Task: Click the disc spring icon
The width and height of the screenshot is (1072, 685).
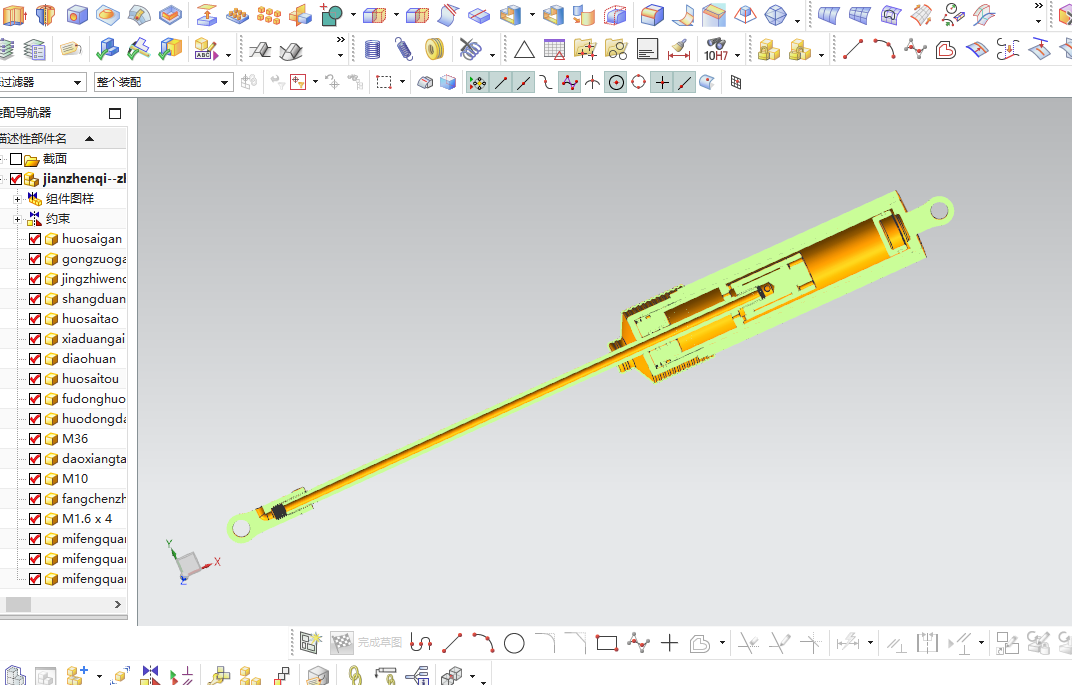Action: [x=434, y=49]
